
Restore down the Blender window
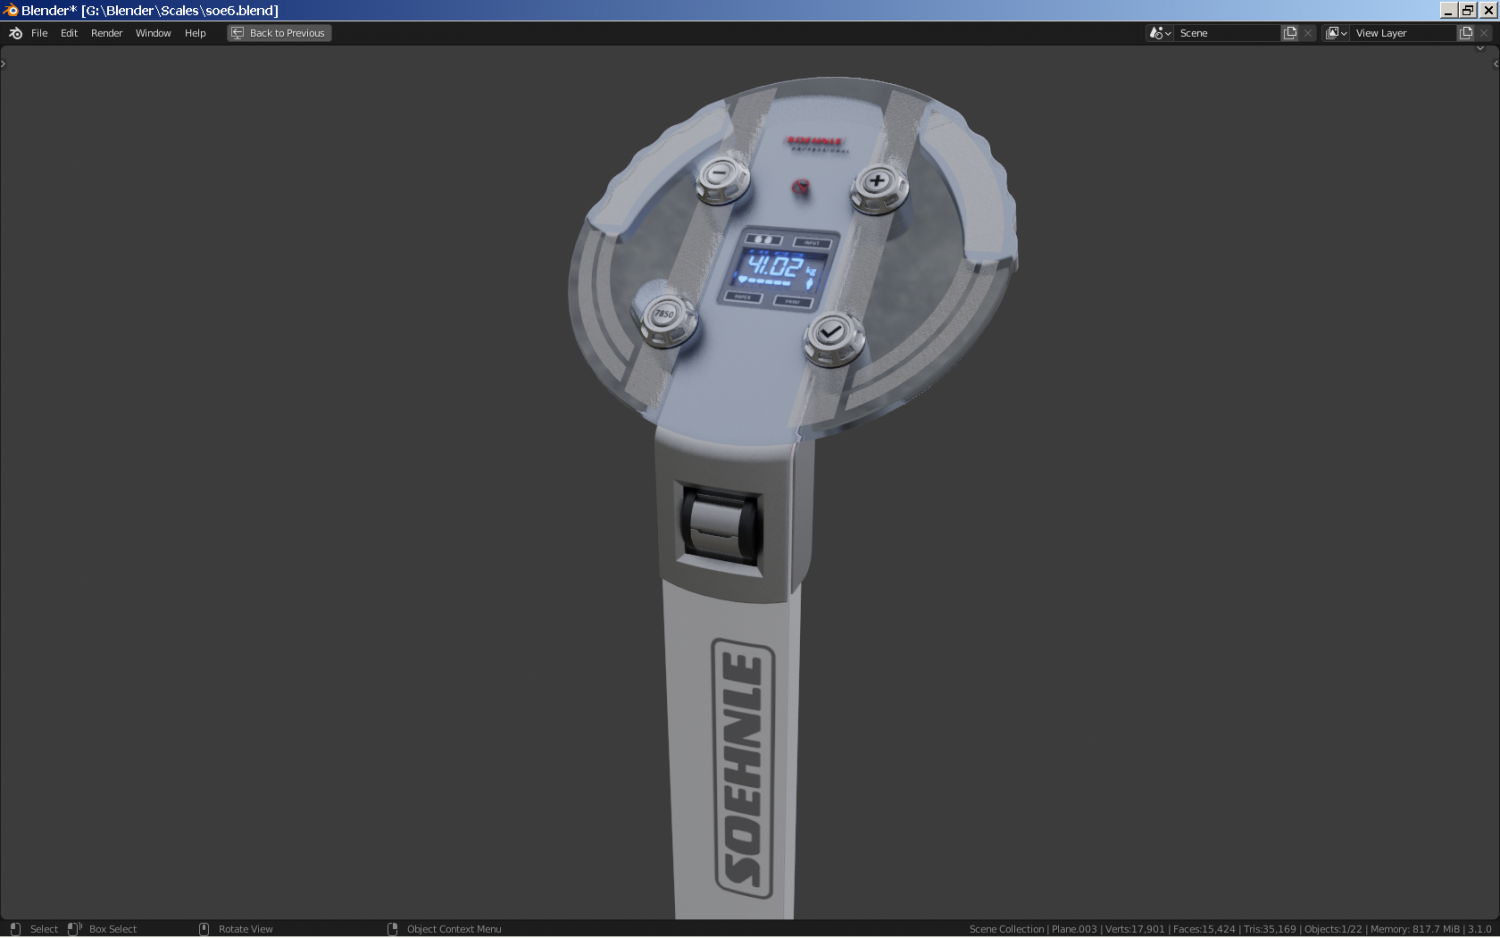click(x=1468, y=10)
